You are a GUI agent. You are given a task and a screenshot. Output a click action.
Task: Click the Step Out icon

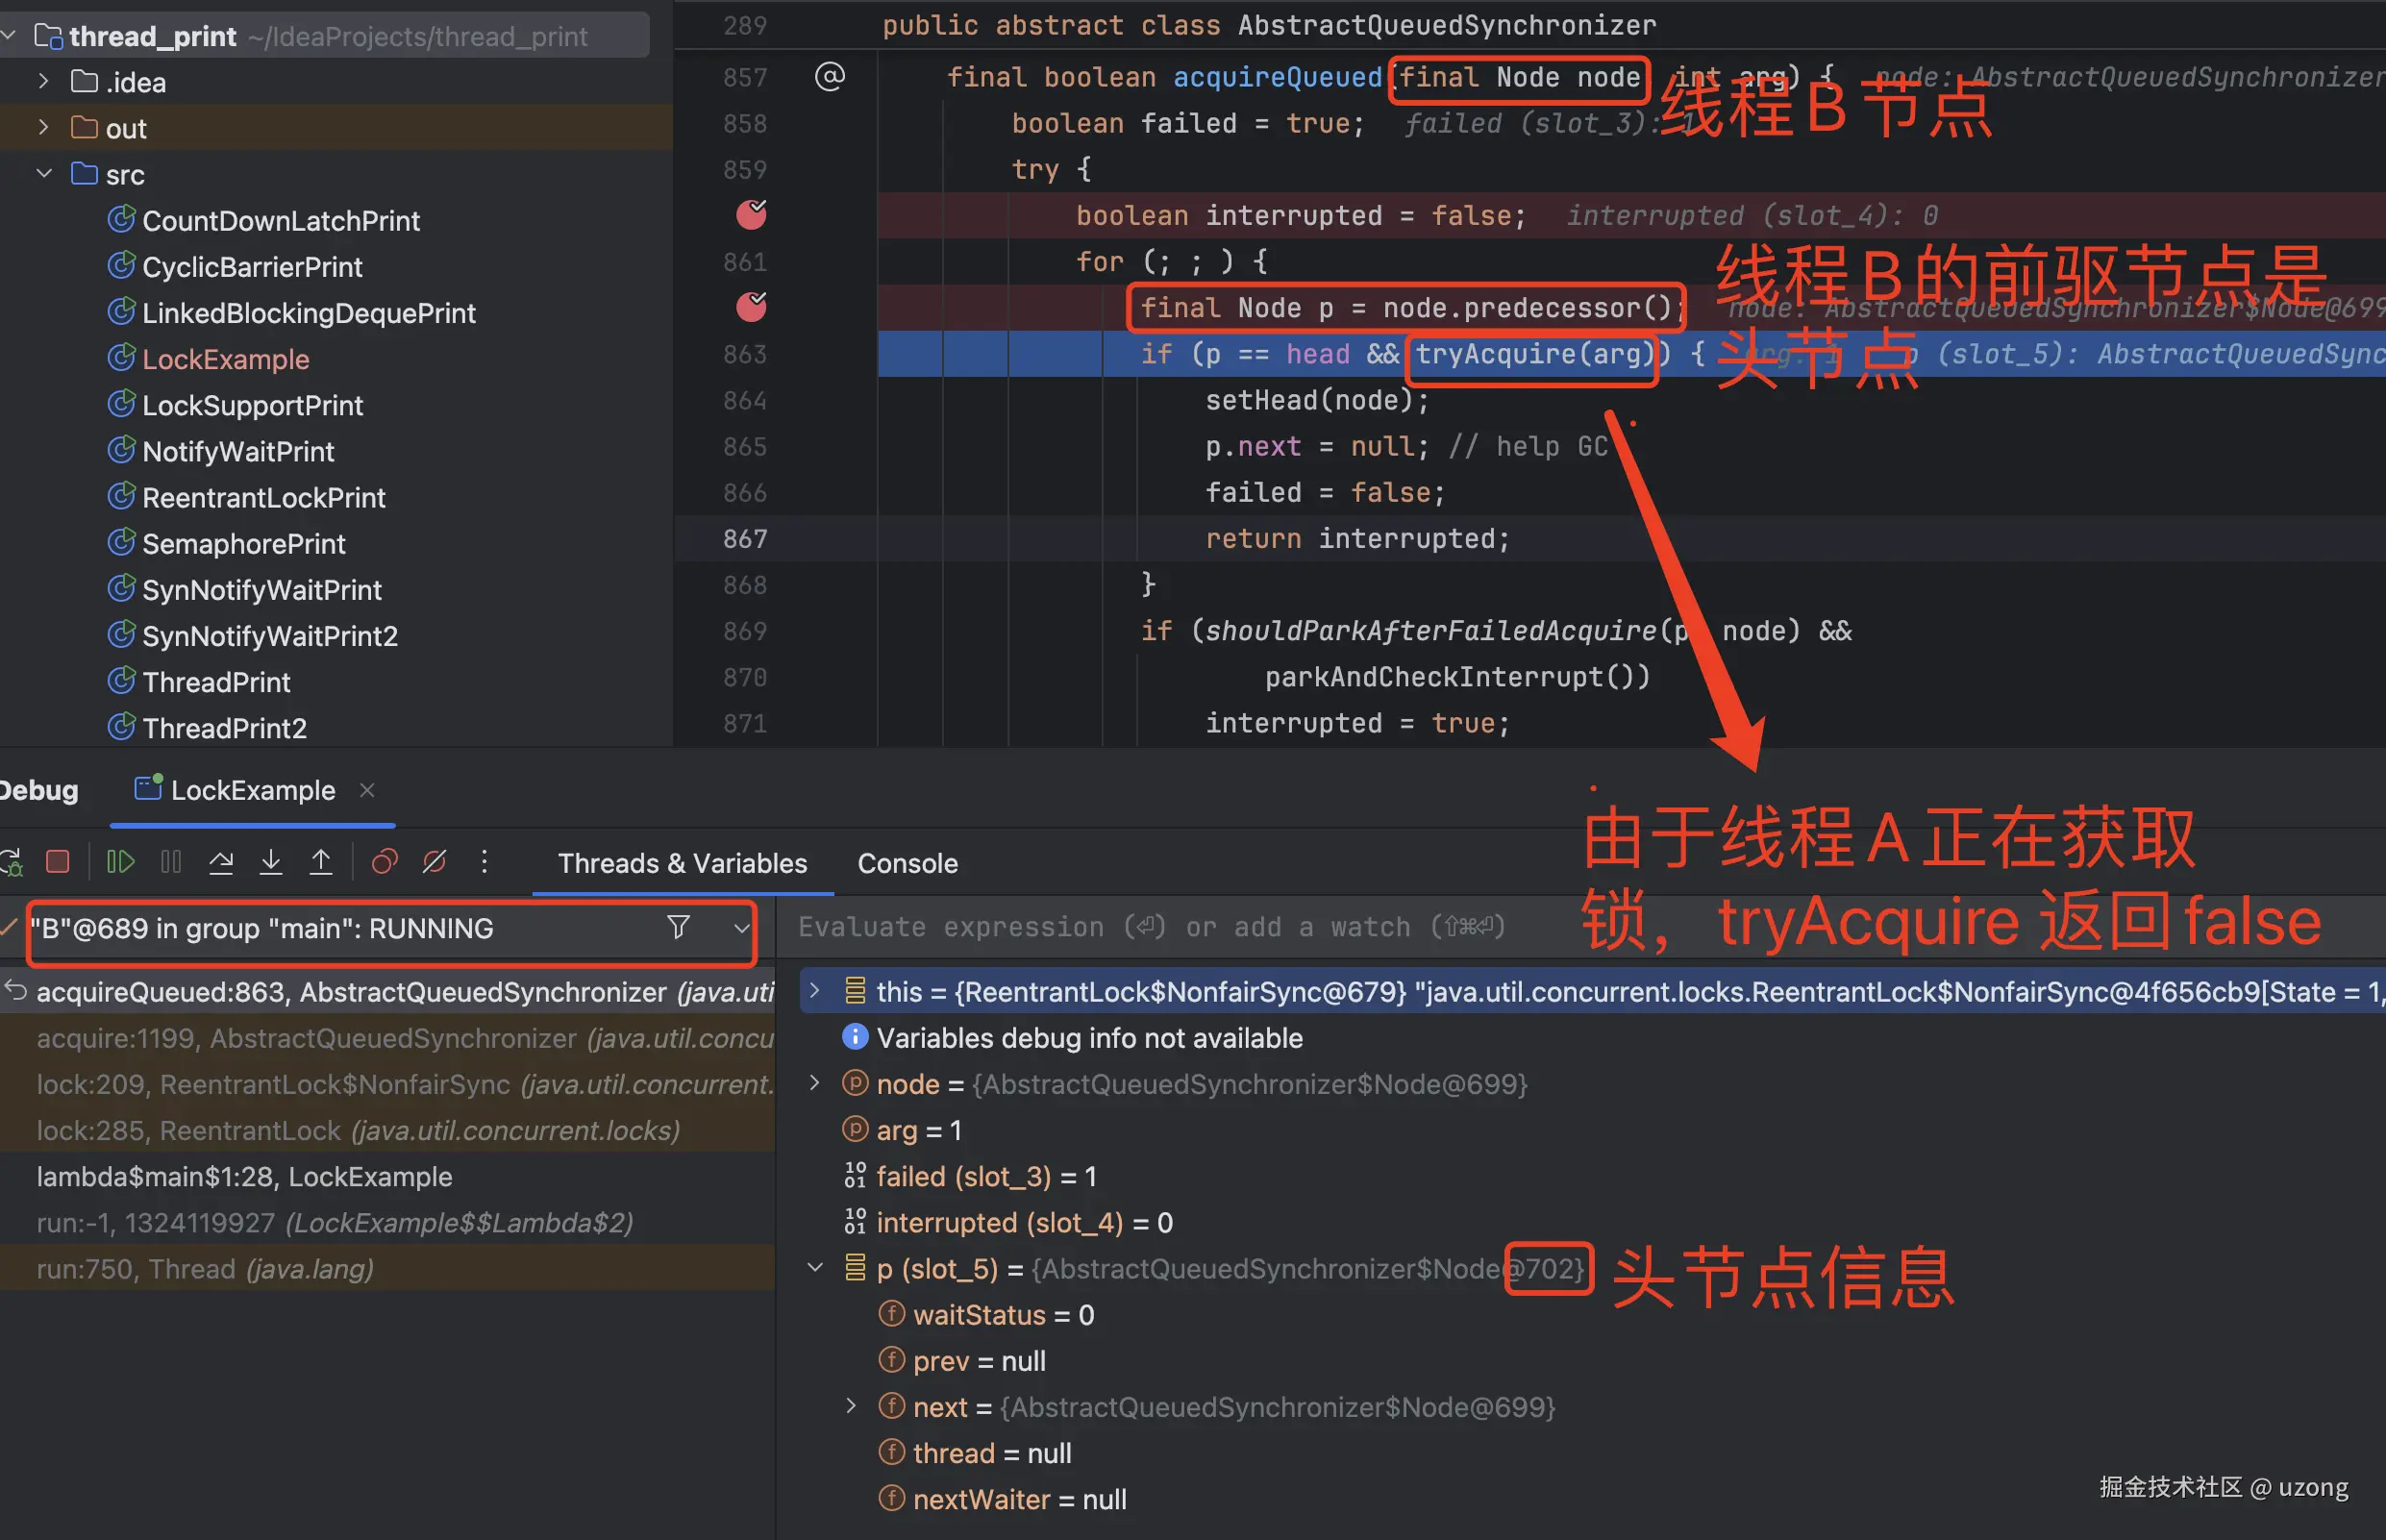pos(321,862)
